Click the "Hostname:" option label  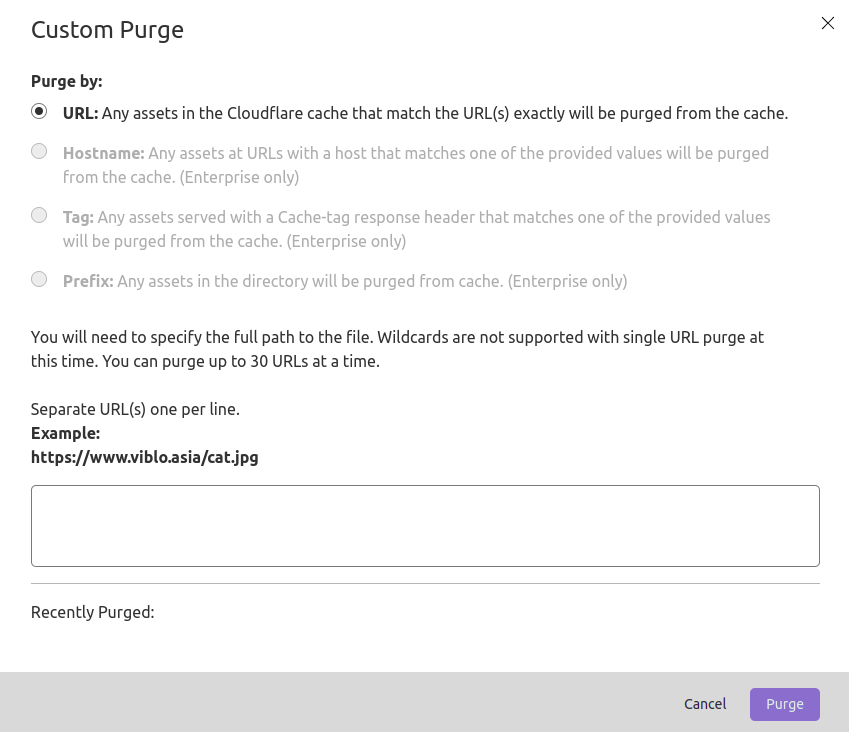[104, 153]
